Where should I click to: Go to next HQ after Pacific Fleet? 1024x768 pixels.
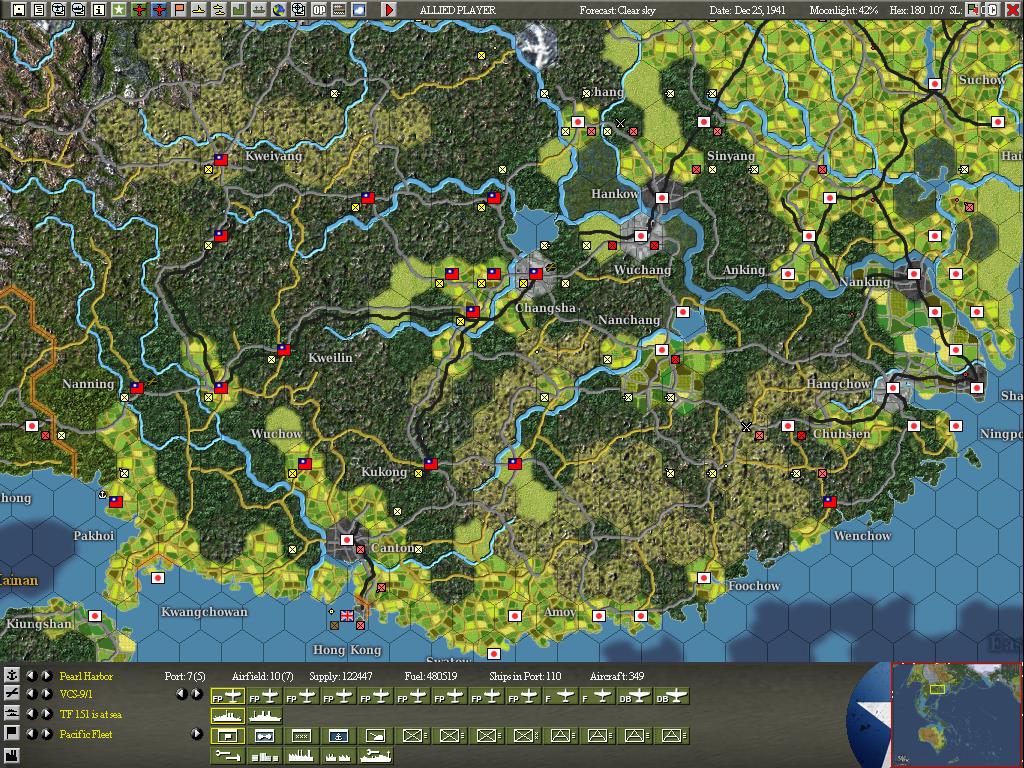(47, 734)
